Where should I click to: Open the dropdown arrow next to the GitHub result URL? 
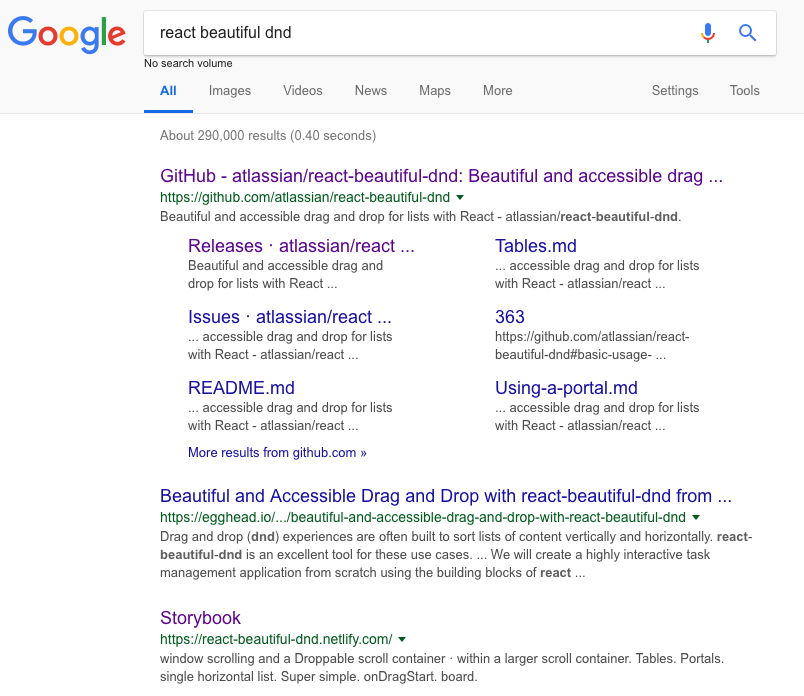[x=458, y=197]
